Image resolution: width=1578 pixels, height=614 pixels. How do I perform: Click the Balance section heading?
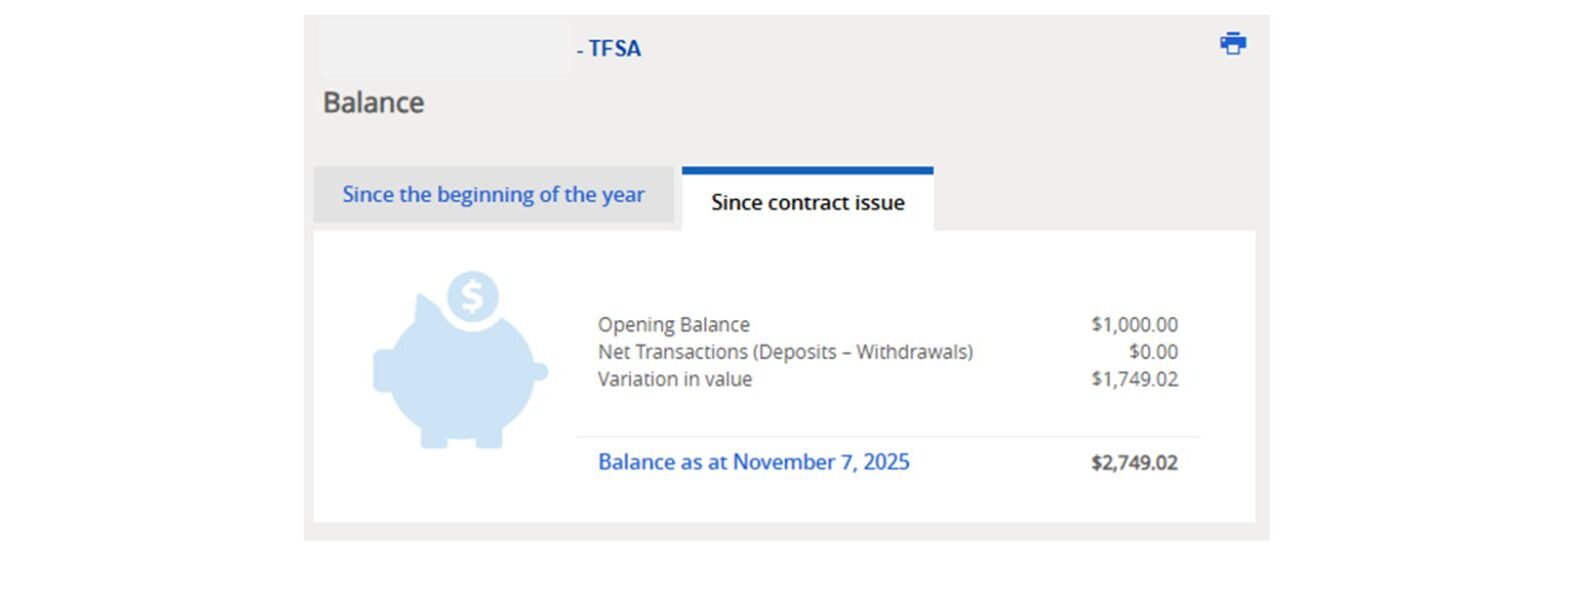click(x=373, y=103)
